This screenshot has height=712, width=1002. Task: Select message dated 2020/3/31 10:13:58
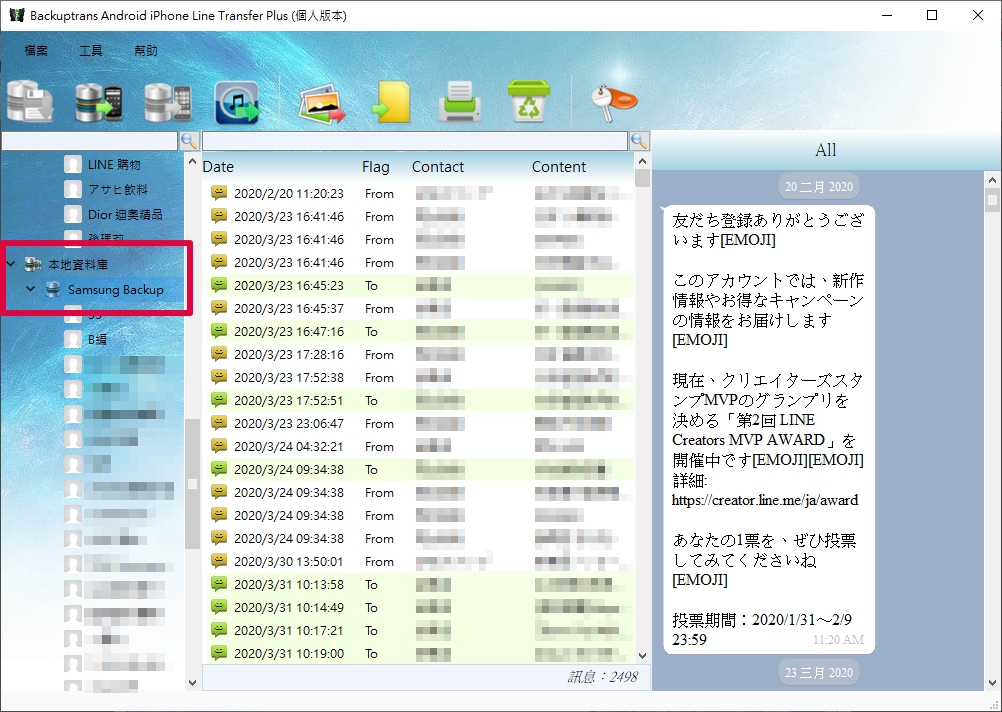[419, 584]
